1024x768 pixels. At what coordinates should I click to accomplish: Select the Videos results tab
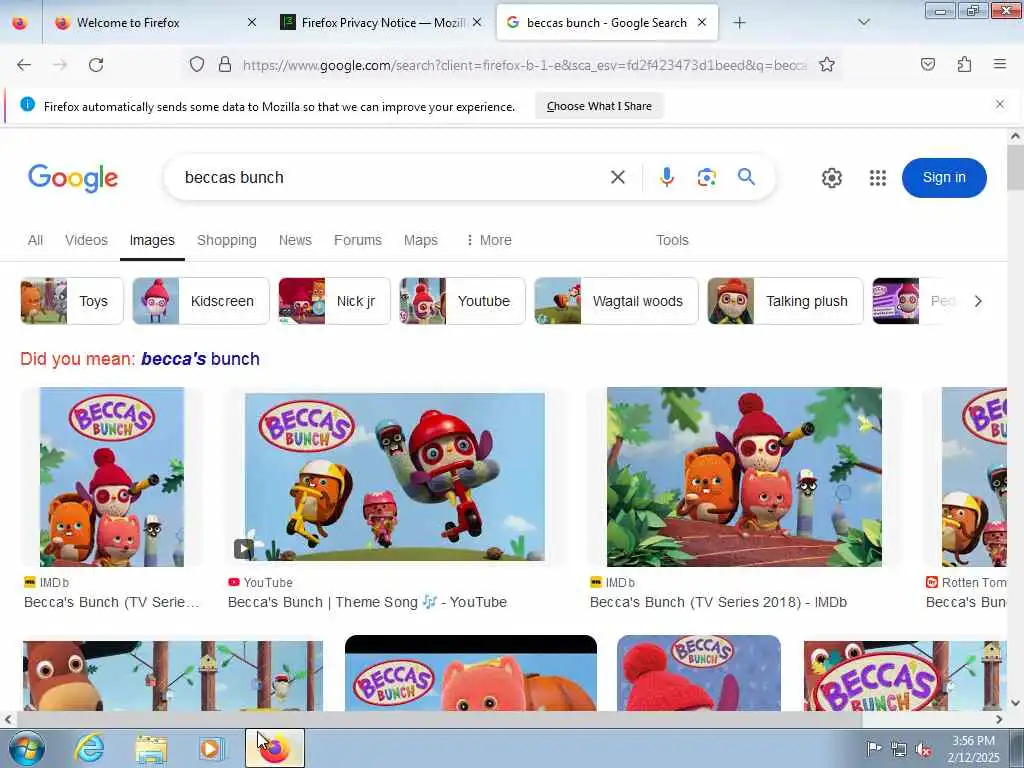click(86, 240)
